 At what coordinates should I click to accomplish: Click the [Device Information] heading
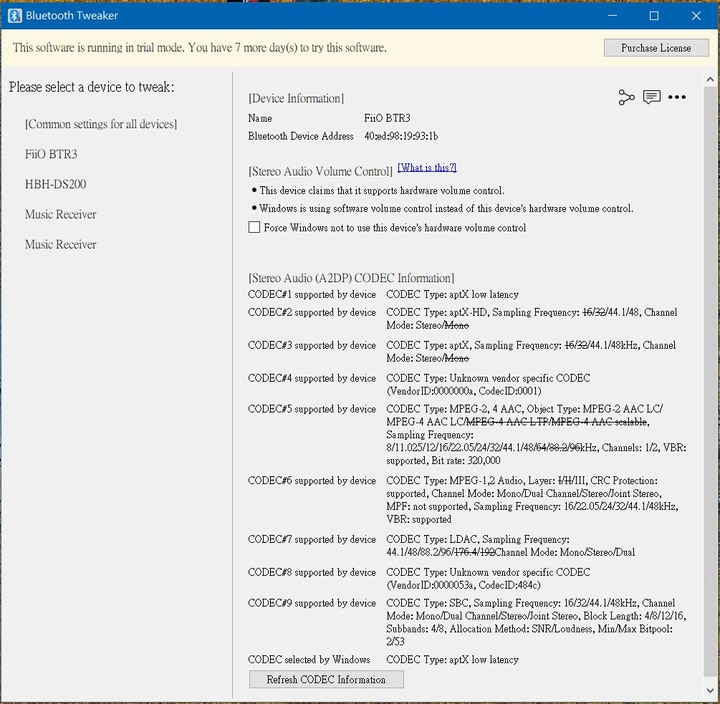pos(296,98)
